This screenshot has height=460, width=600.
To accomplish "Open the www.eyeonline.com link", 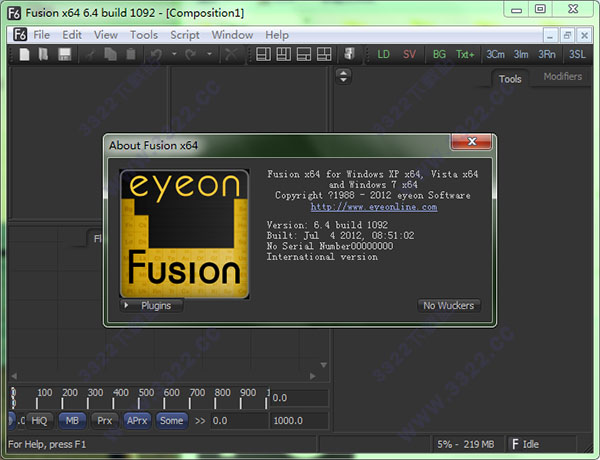I will click(374, 207).
